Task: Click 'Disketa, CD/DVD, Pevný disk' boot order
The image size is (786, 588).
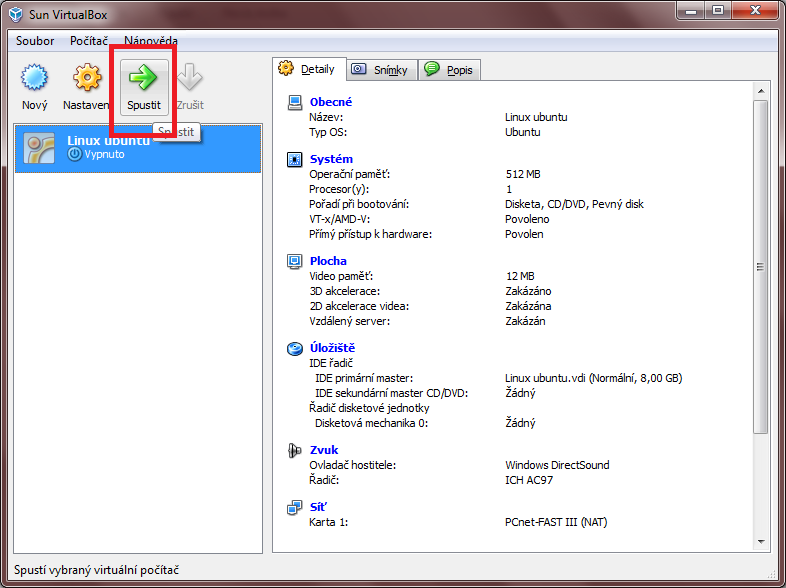Action: tap(574, 204)
